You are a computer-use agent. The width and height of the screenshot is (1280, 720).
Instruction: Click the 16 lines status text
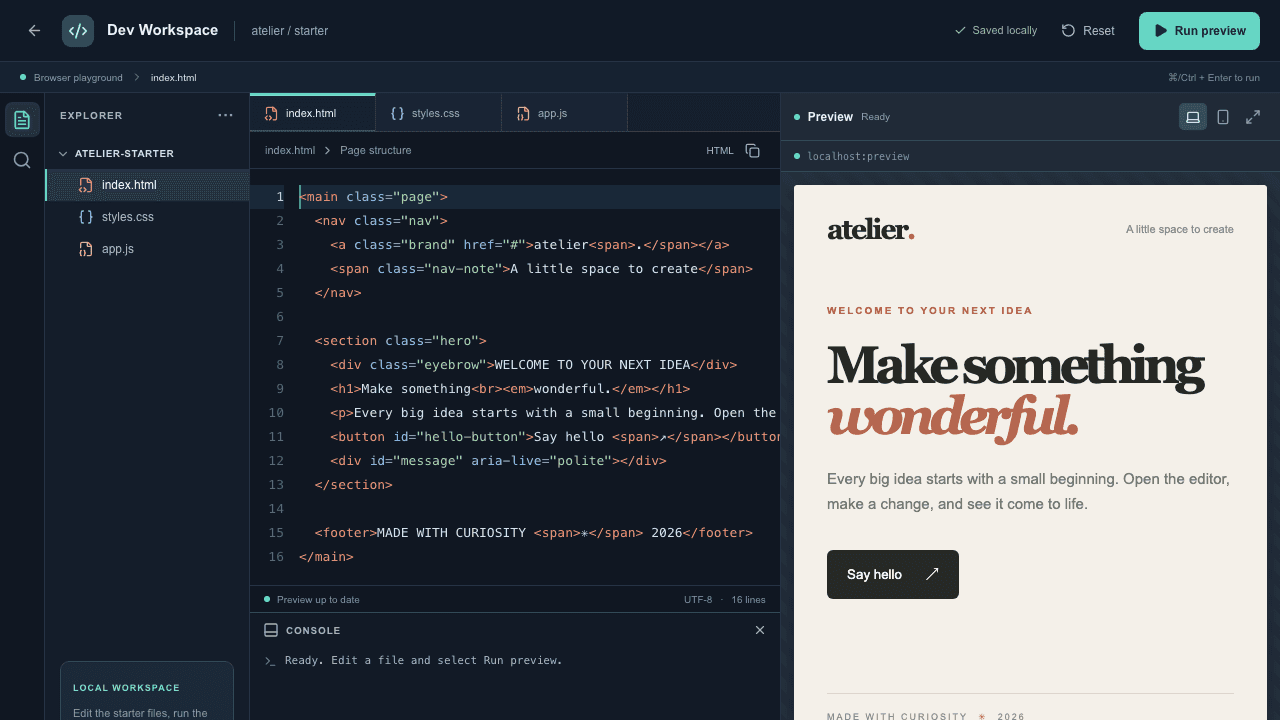748,600
